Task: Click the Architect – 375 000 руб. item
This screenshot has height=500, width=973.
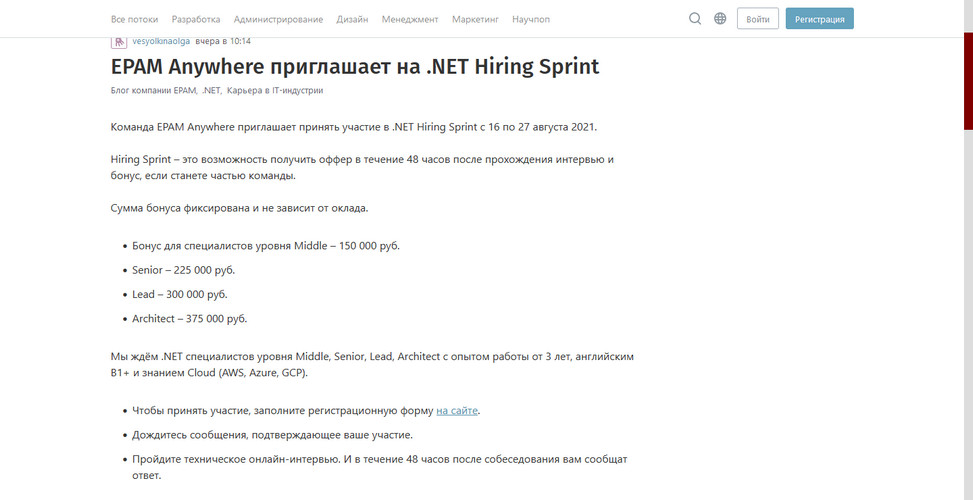Action: point(190,319)
